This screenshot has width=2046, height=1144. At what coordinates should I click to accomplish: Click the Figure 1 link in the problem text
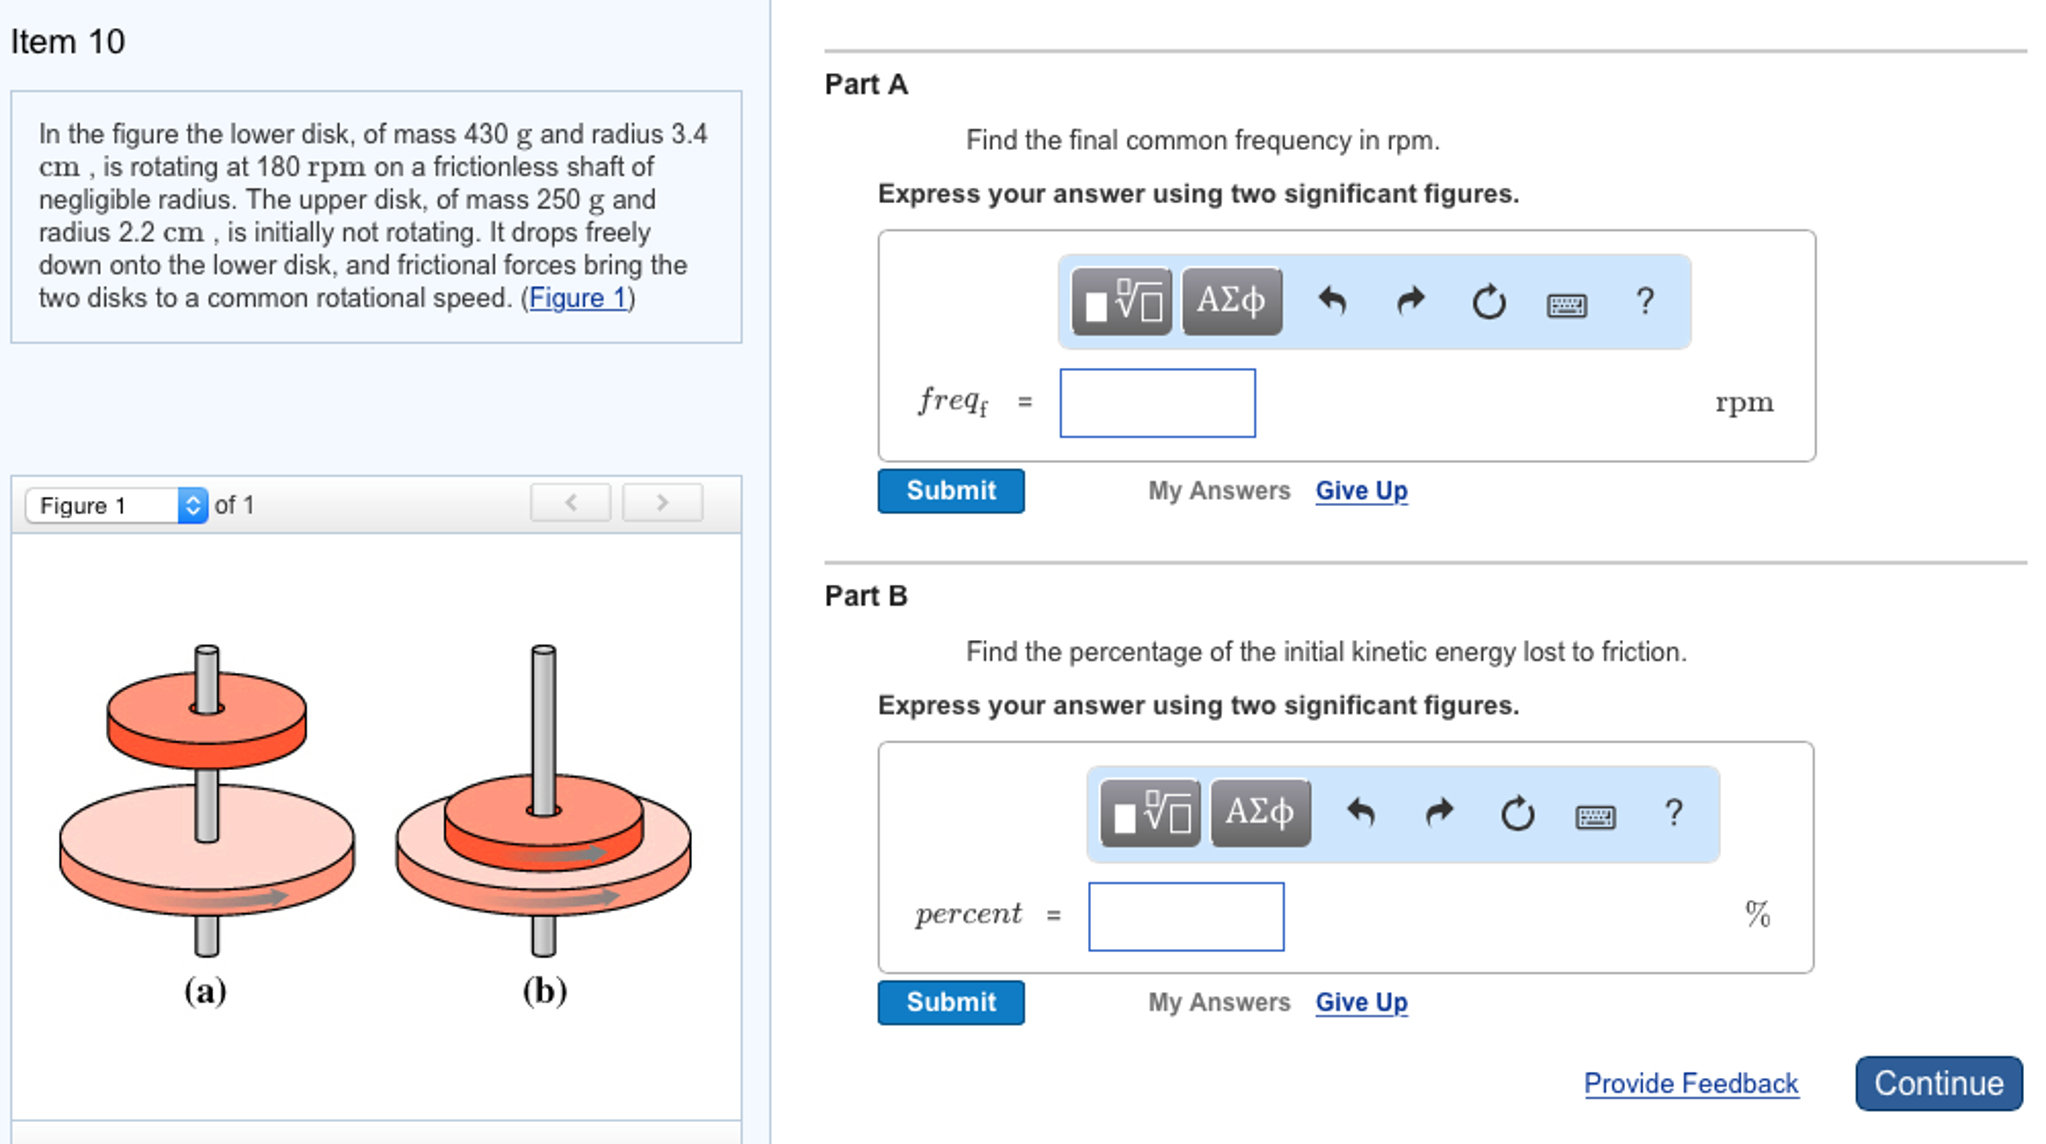pos(578,297)
